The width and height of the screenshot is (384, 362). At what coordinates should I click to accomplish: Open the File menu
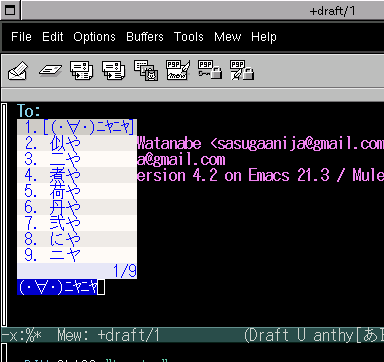pyautogui.click(x=21, y=37)
